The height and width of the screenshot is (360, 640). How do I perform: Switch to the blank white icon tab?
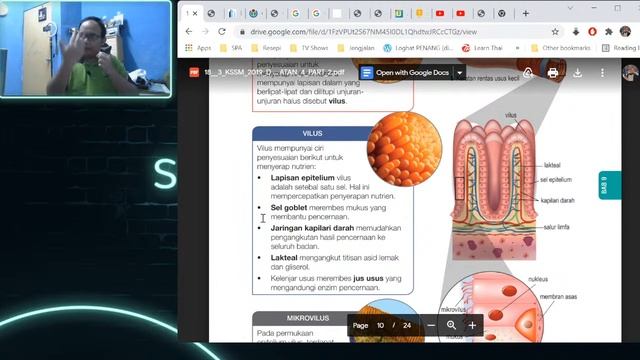pyautogui.click(x=337, y=13)
